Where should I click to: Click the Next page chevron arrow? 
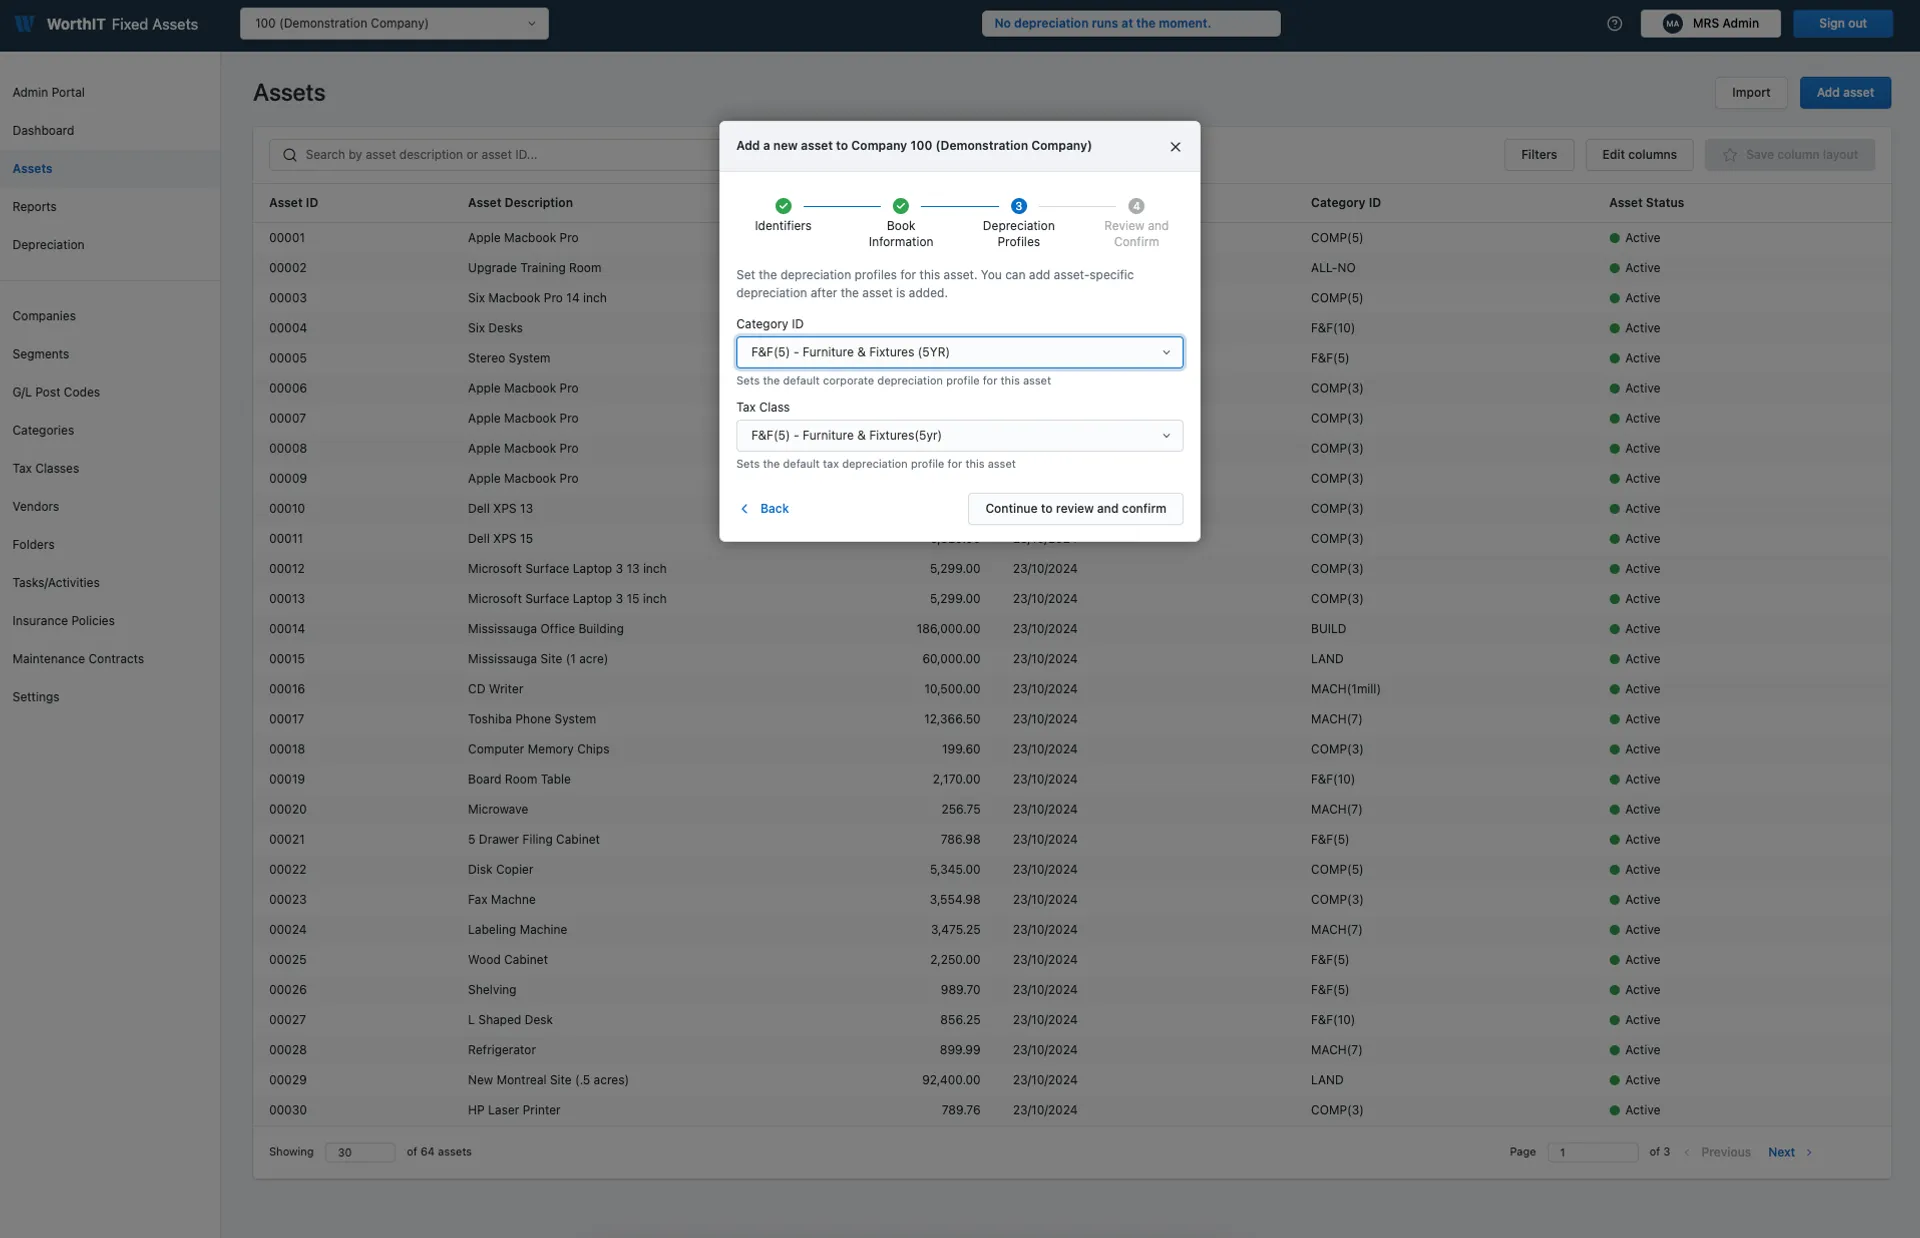coord(1809,1152)
